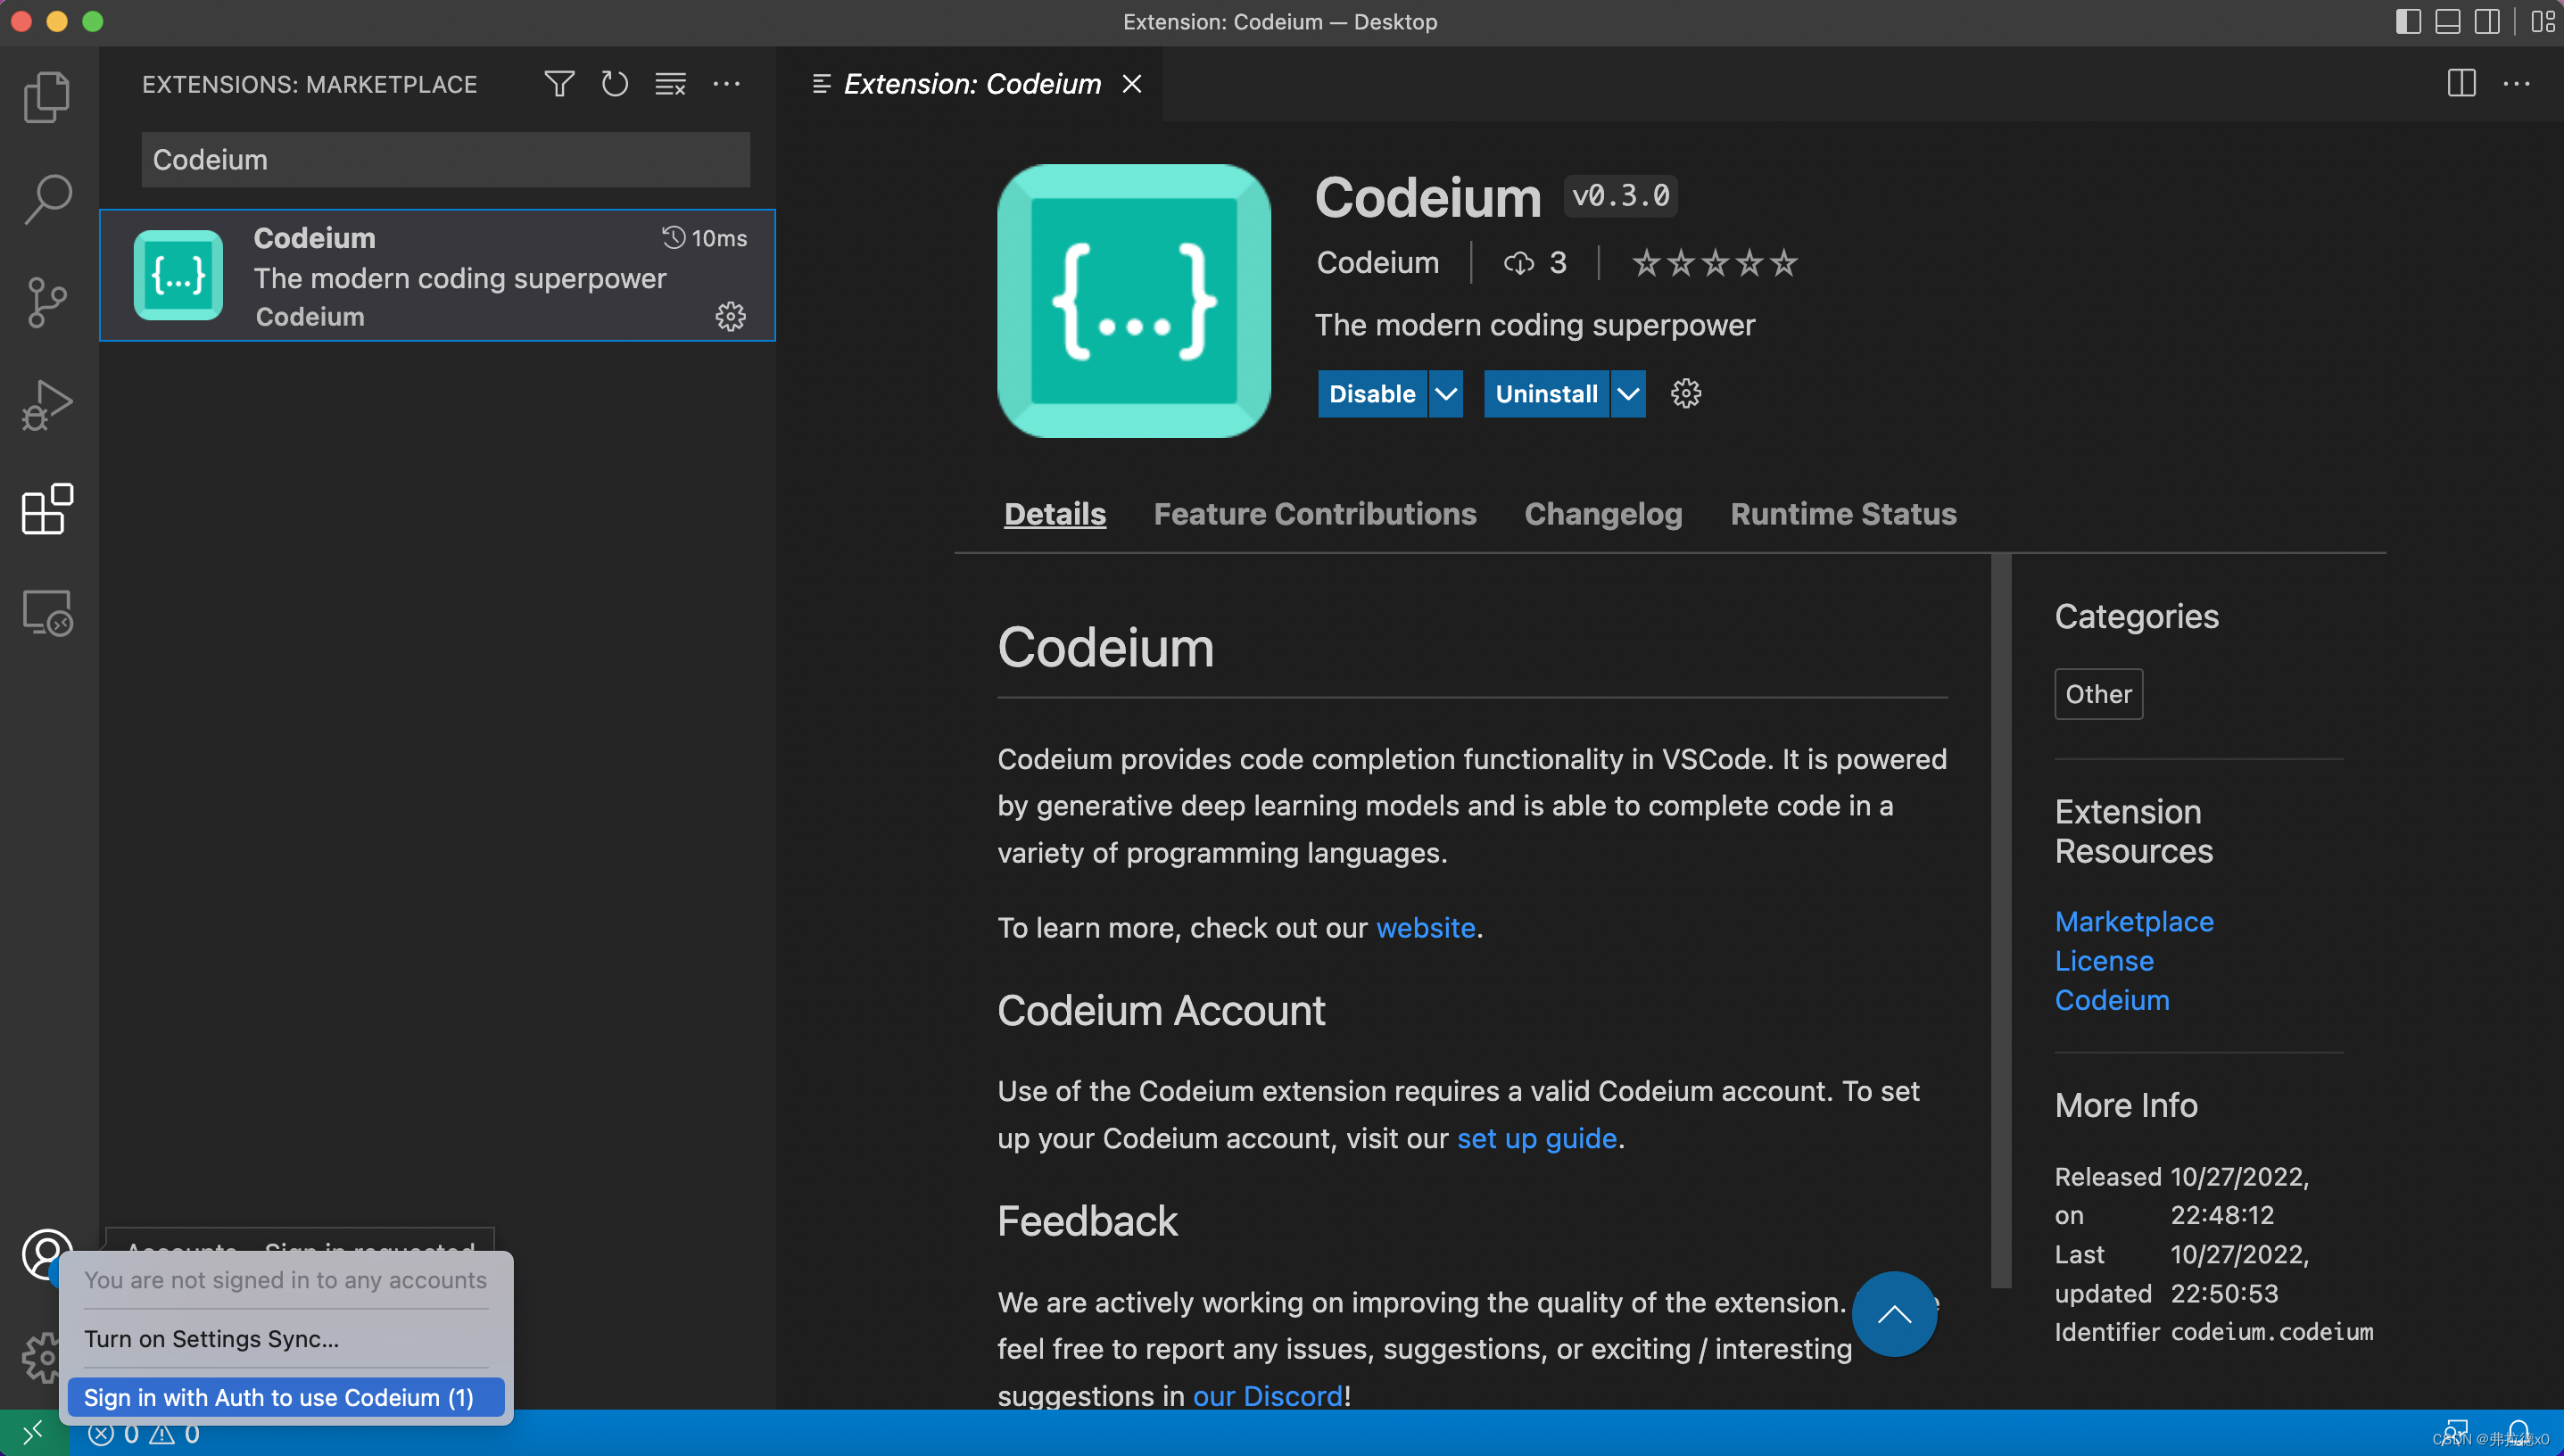Click the set up guide hyperlink
2564x1456 pixels.
pyautogui.click(x=1535, y=1137)
